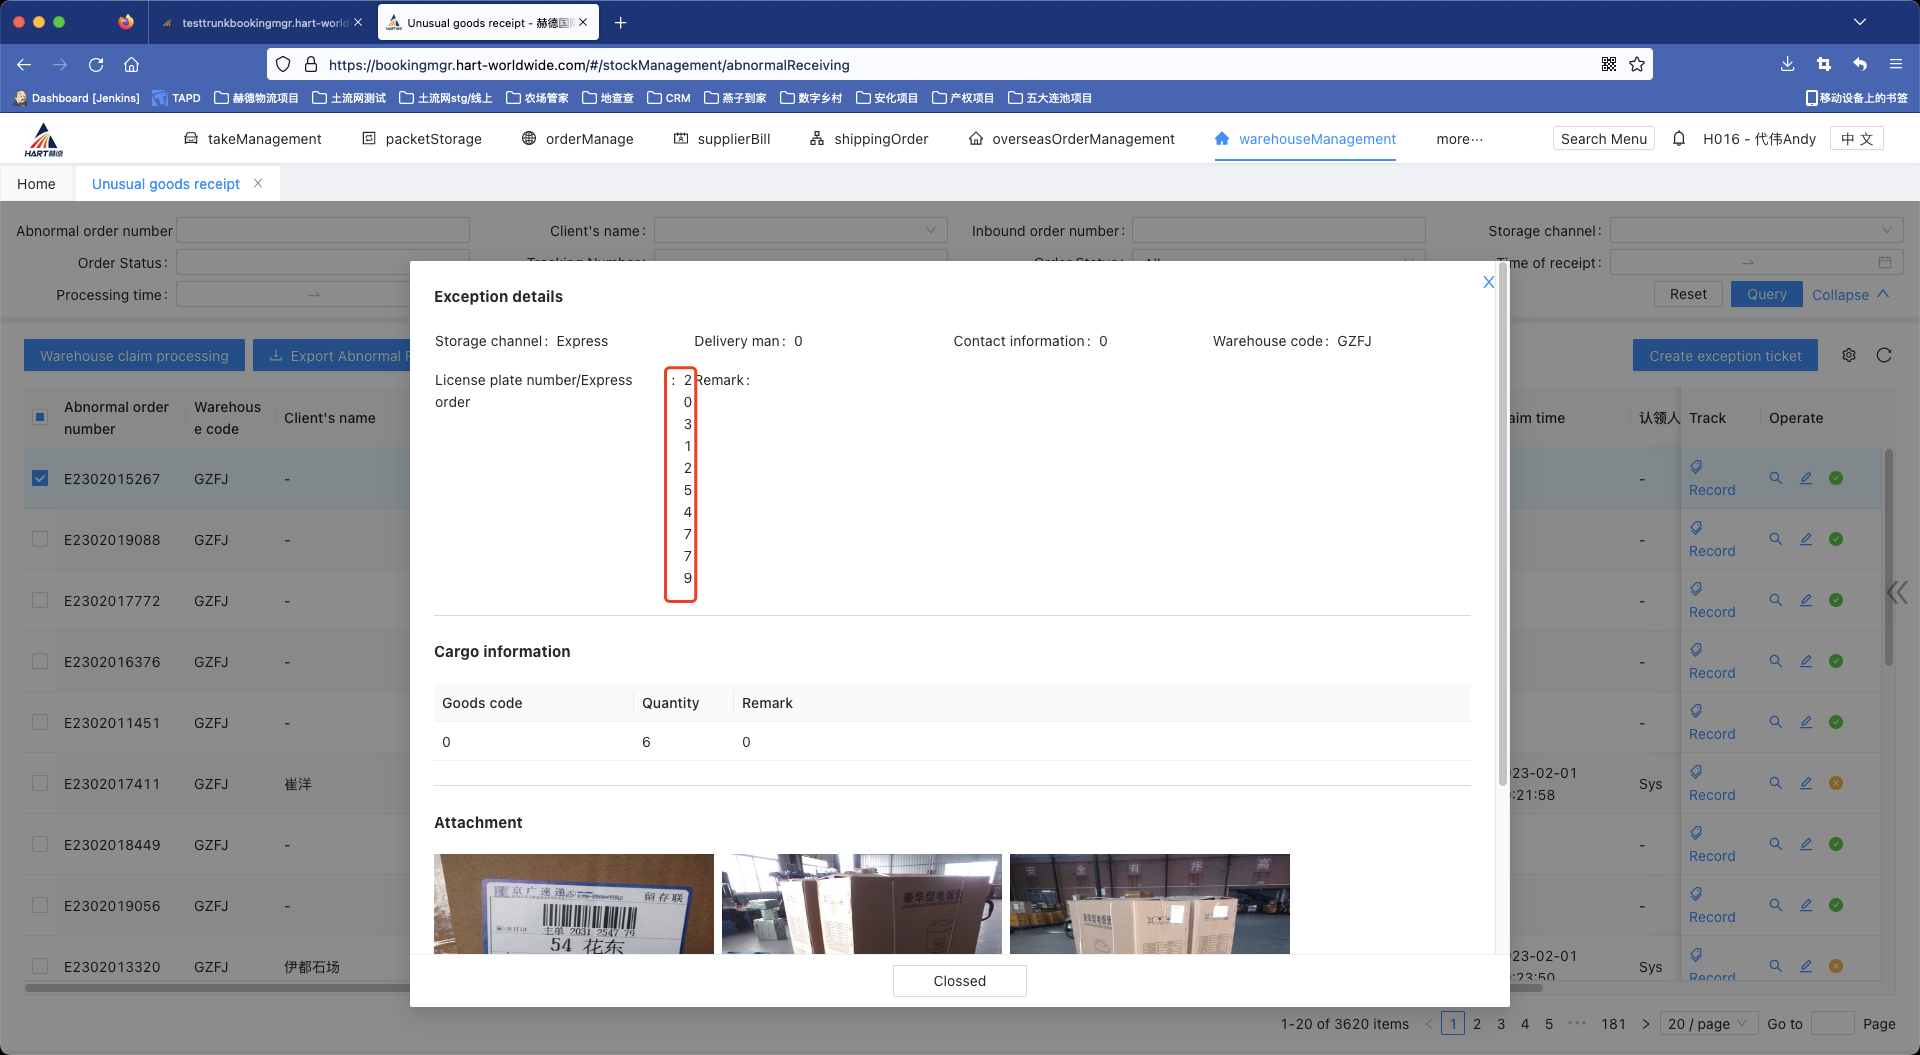1920x1055 pixels.
Task: Toggle the select-all header checkbox
Action: [40, 417]
